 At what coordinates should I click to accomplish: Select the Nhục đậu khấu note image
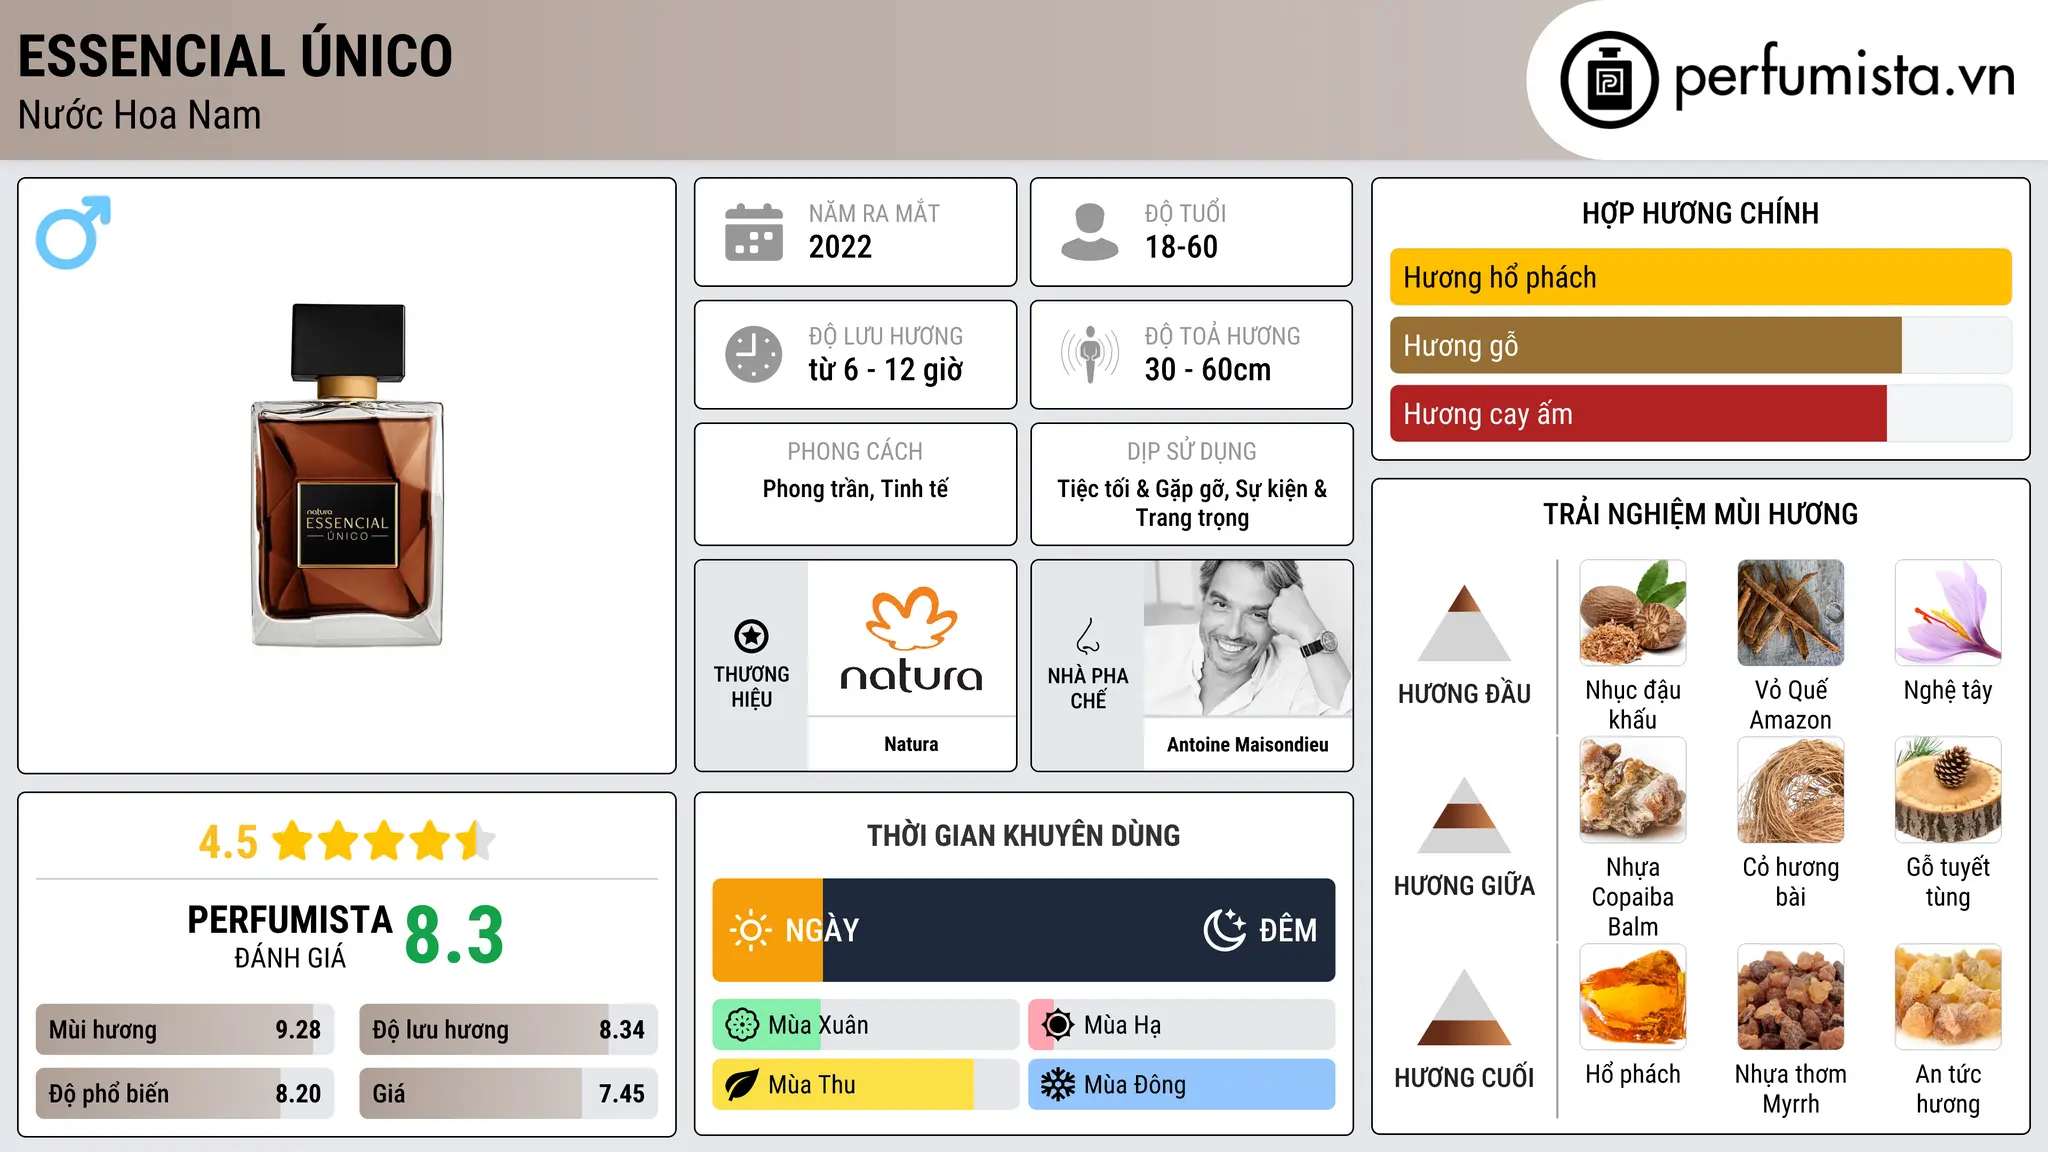click(x=1633, y=613)
